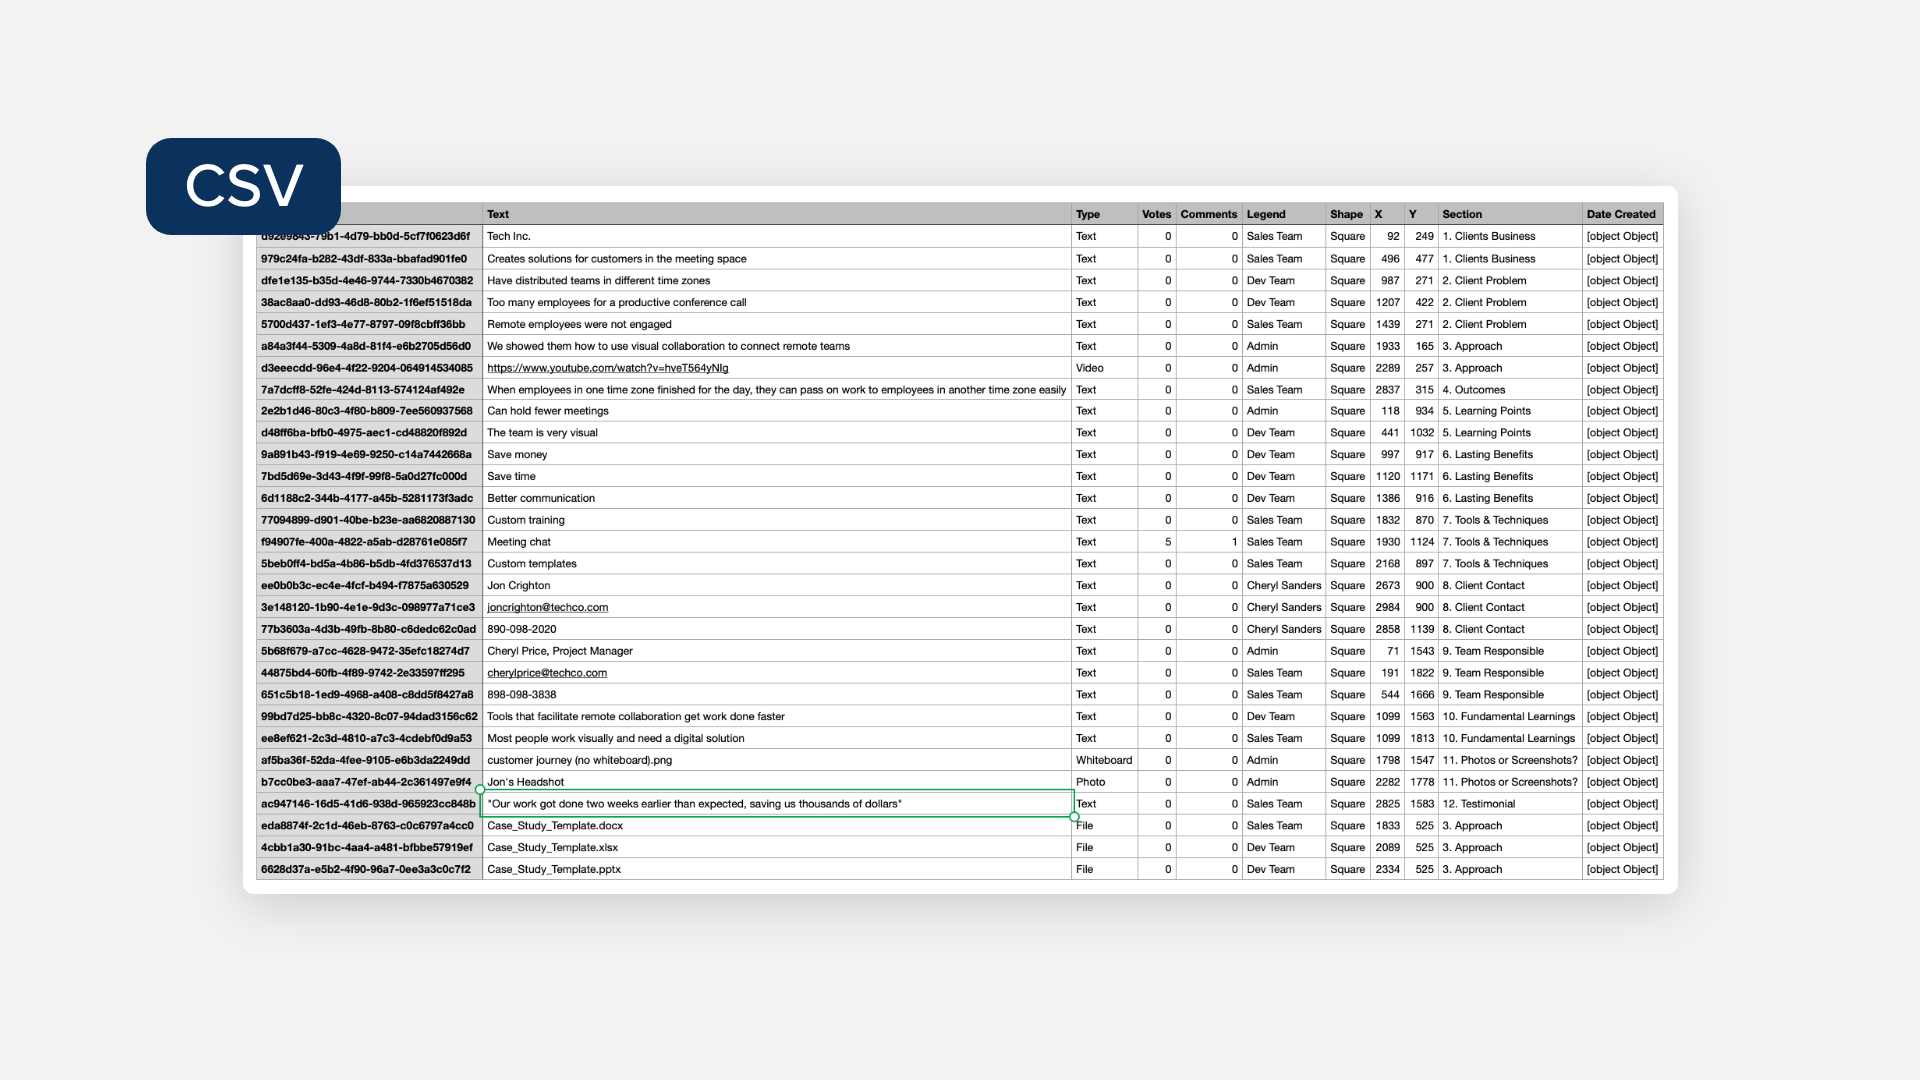Select Case_Study_Template.docx file cell
Viewport: 1920px width, 1080px height.
777,826
